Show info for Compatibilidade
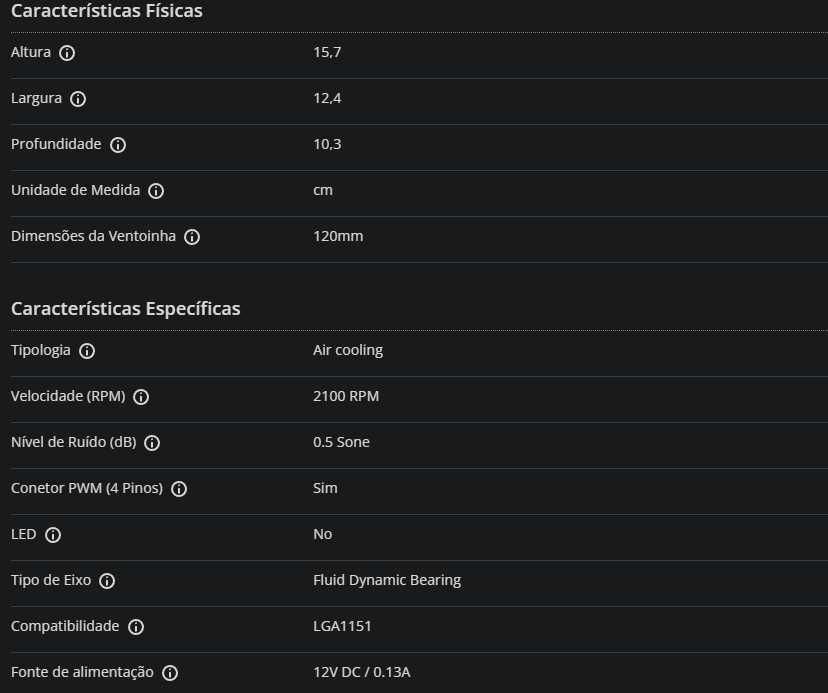The image size is (828, 693). (x=136, y=626)
